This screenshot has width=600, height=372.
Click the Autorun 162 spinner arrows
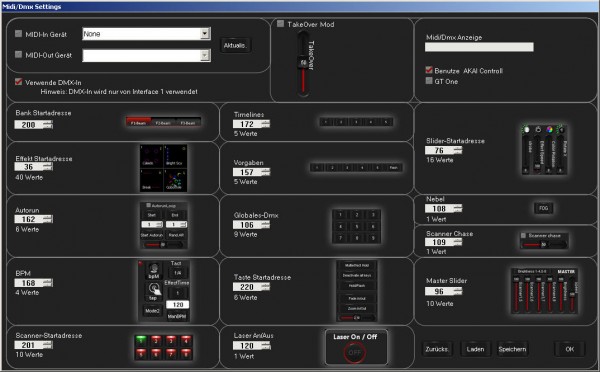point(47,219)
